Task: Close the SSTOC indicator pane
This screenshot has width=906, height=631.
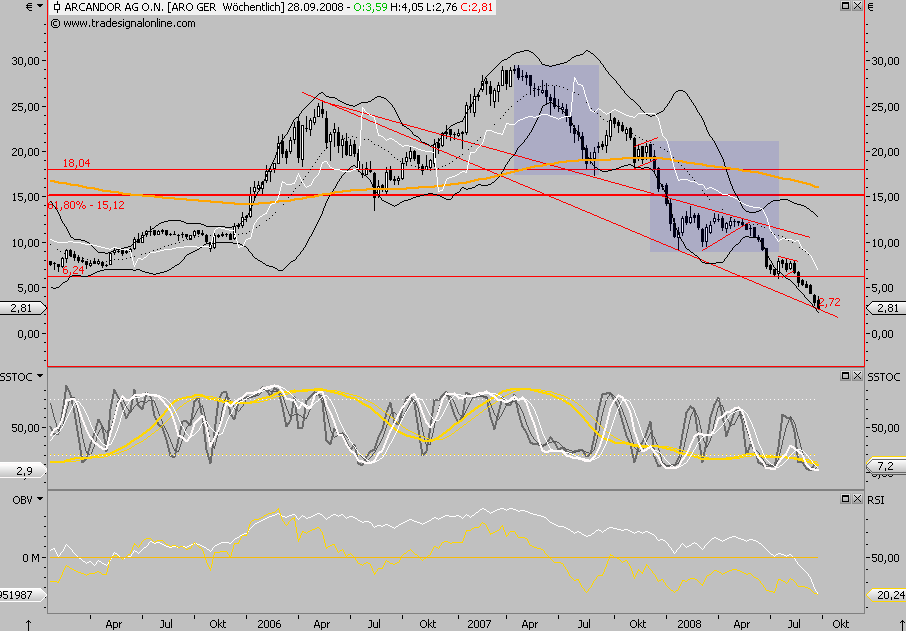Action: coord(856,375)
